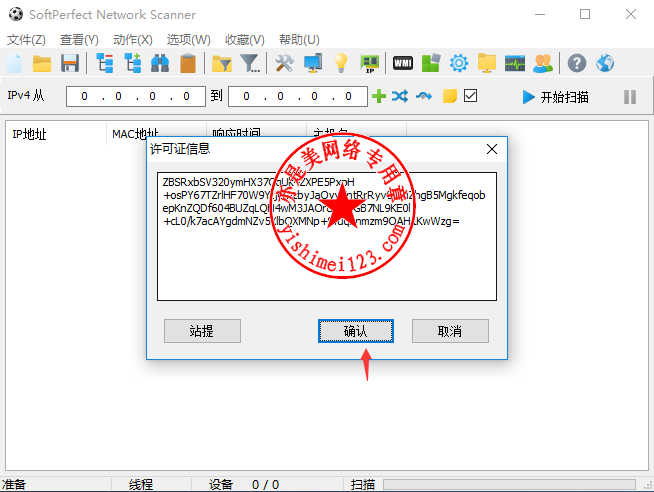Click the blue curved arrow auto-detect icon
Viewport: 654px width, 492px height.
coord(424,96)
